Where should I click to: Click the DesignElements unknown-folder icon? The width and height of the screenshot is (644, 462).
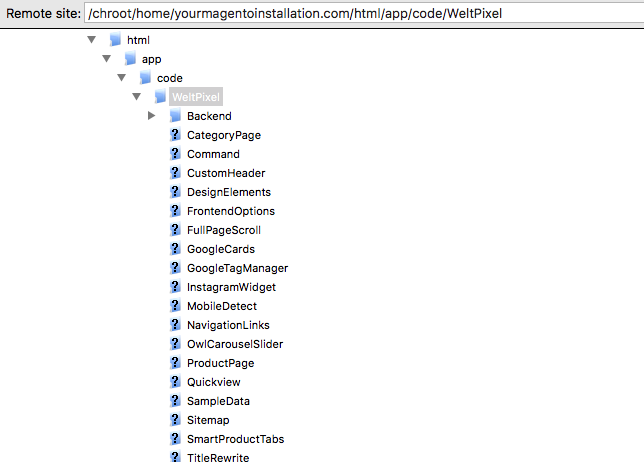pos(175,191)
